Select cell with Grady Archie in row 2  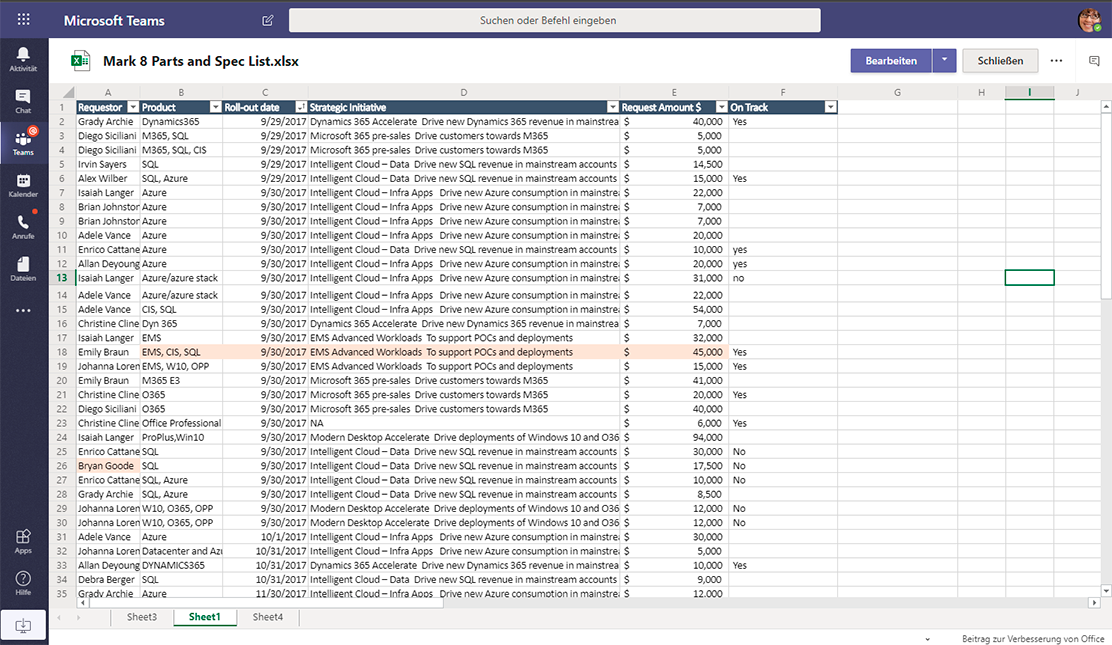108,121
